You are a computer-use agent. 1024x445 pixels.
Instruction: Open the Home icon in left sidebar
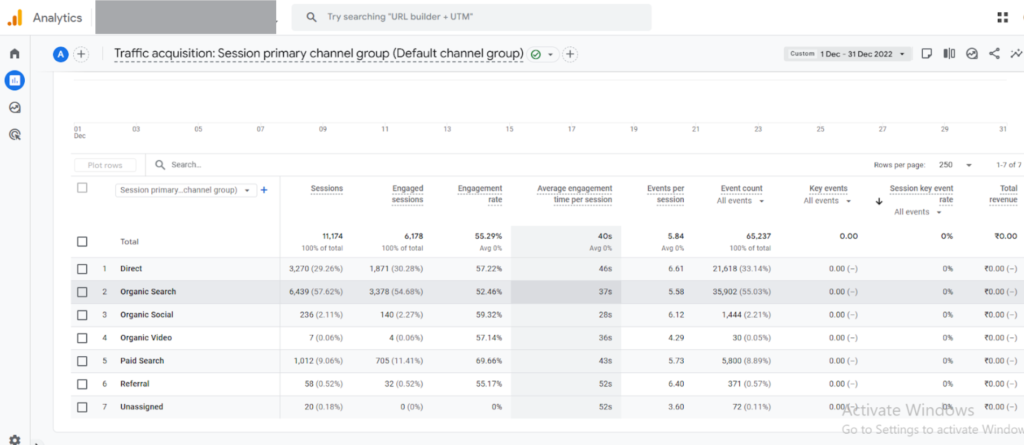pyautogui.click(x=15, y=54)
